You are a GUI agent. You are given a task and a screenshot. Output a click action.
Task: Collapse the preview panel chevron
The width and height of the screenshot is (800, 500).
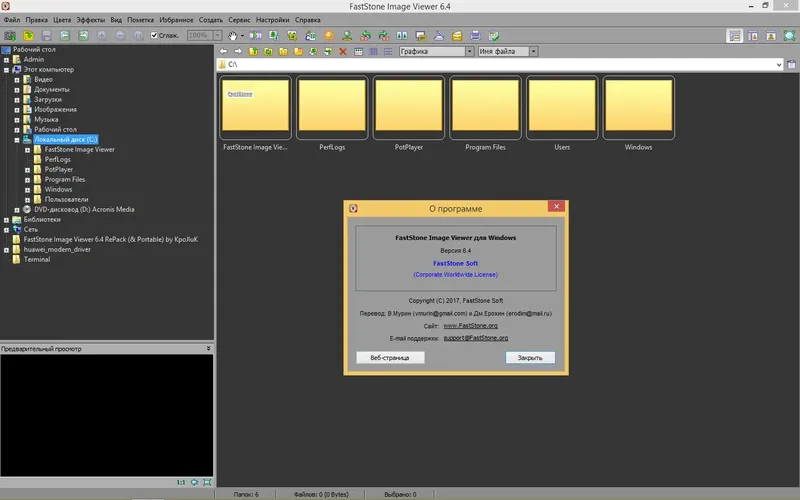tap(208, 348)
